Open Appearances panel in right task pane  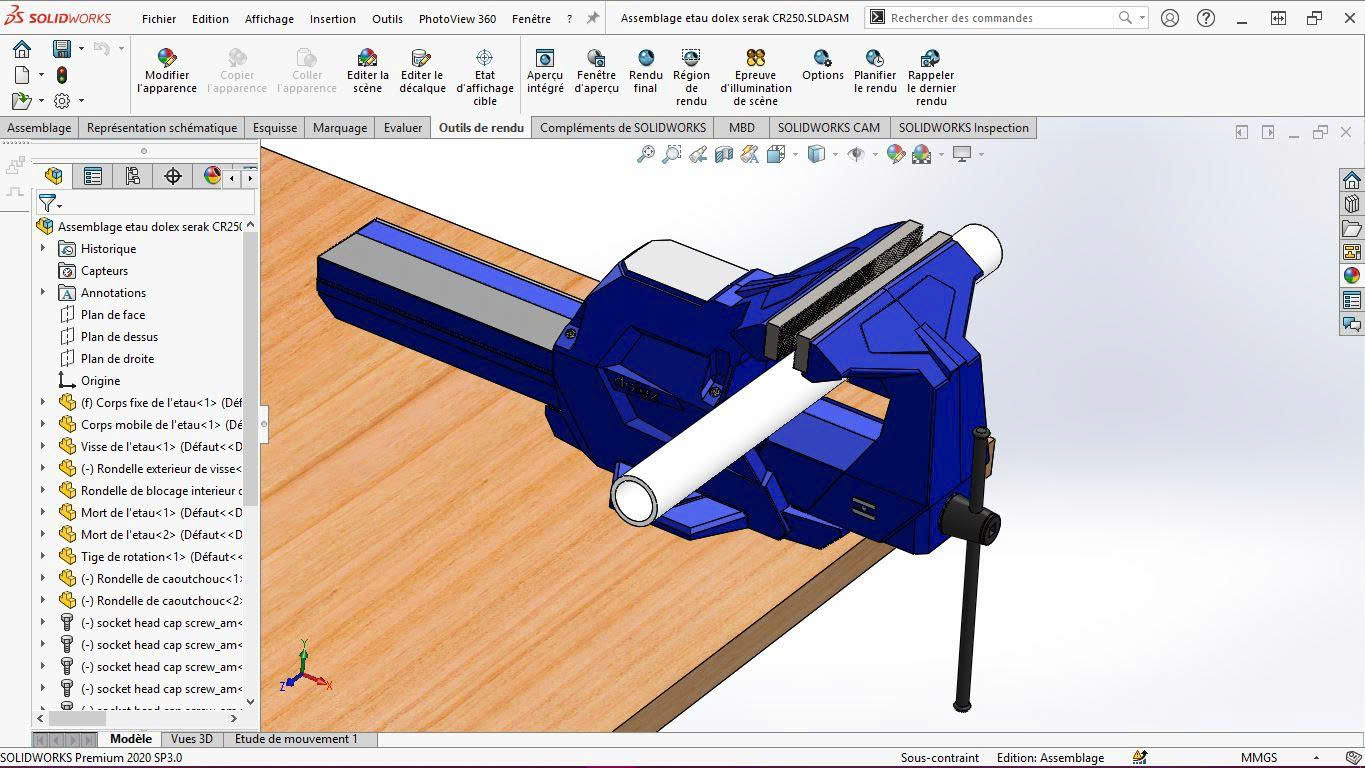1352,275
